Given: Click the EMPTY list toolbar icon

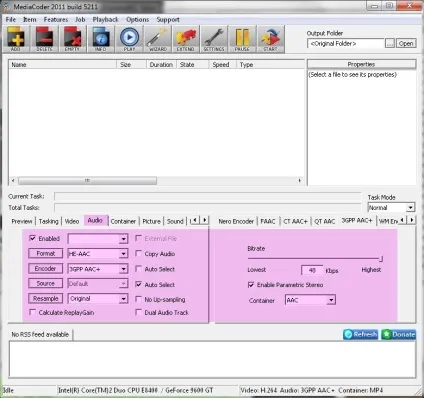Looking at the screenshot, I should pyautogui.click(x=72, y=39).
